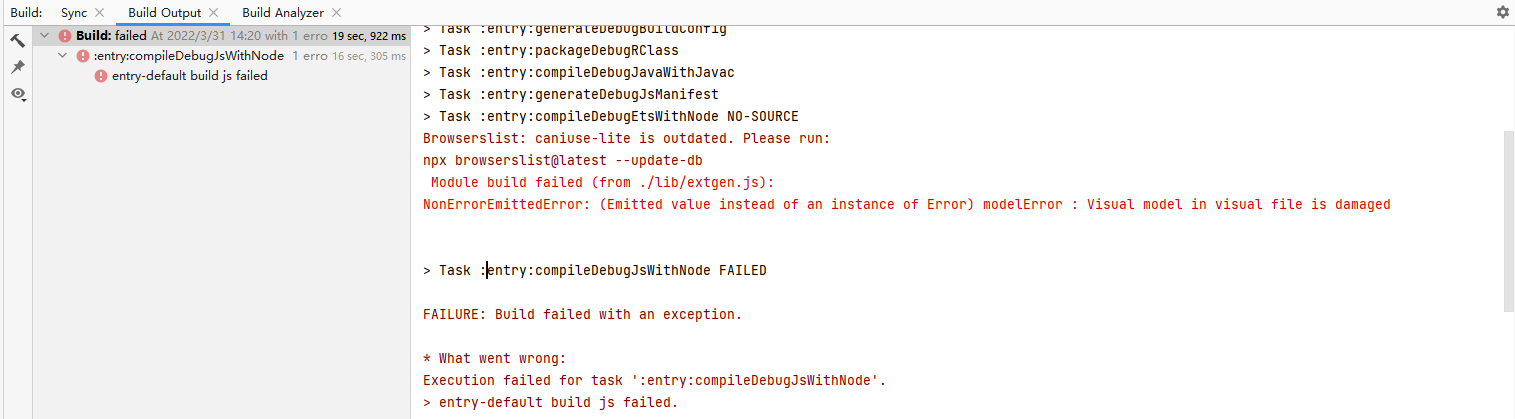Switch to the Sync tab
The width and height of the screenshot is (1515, 419).
pyautogui.click(x=74, y=13)
